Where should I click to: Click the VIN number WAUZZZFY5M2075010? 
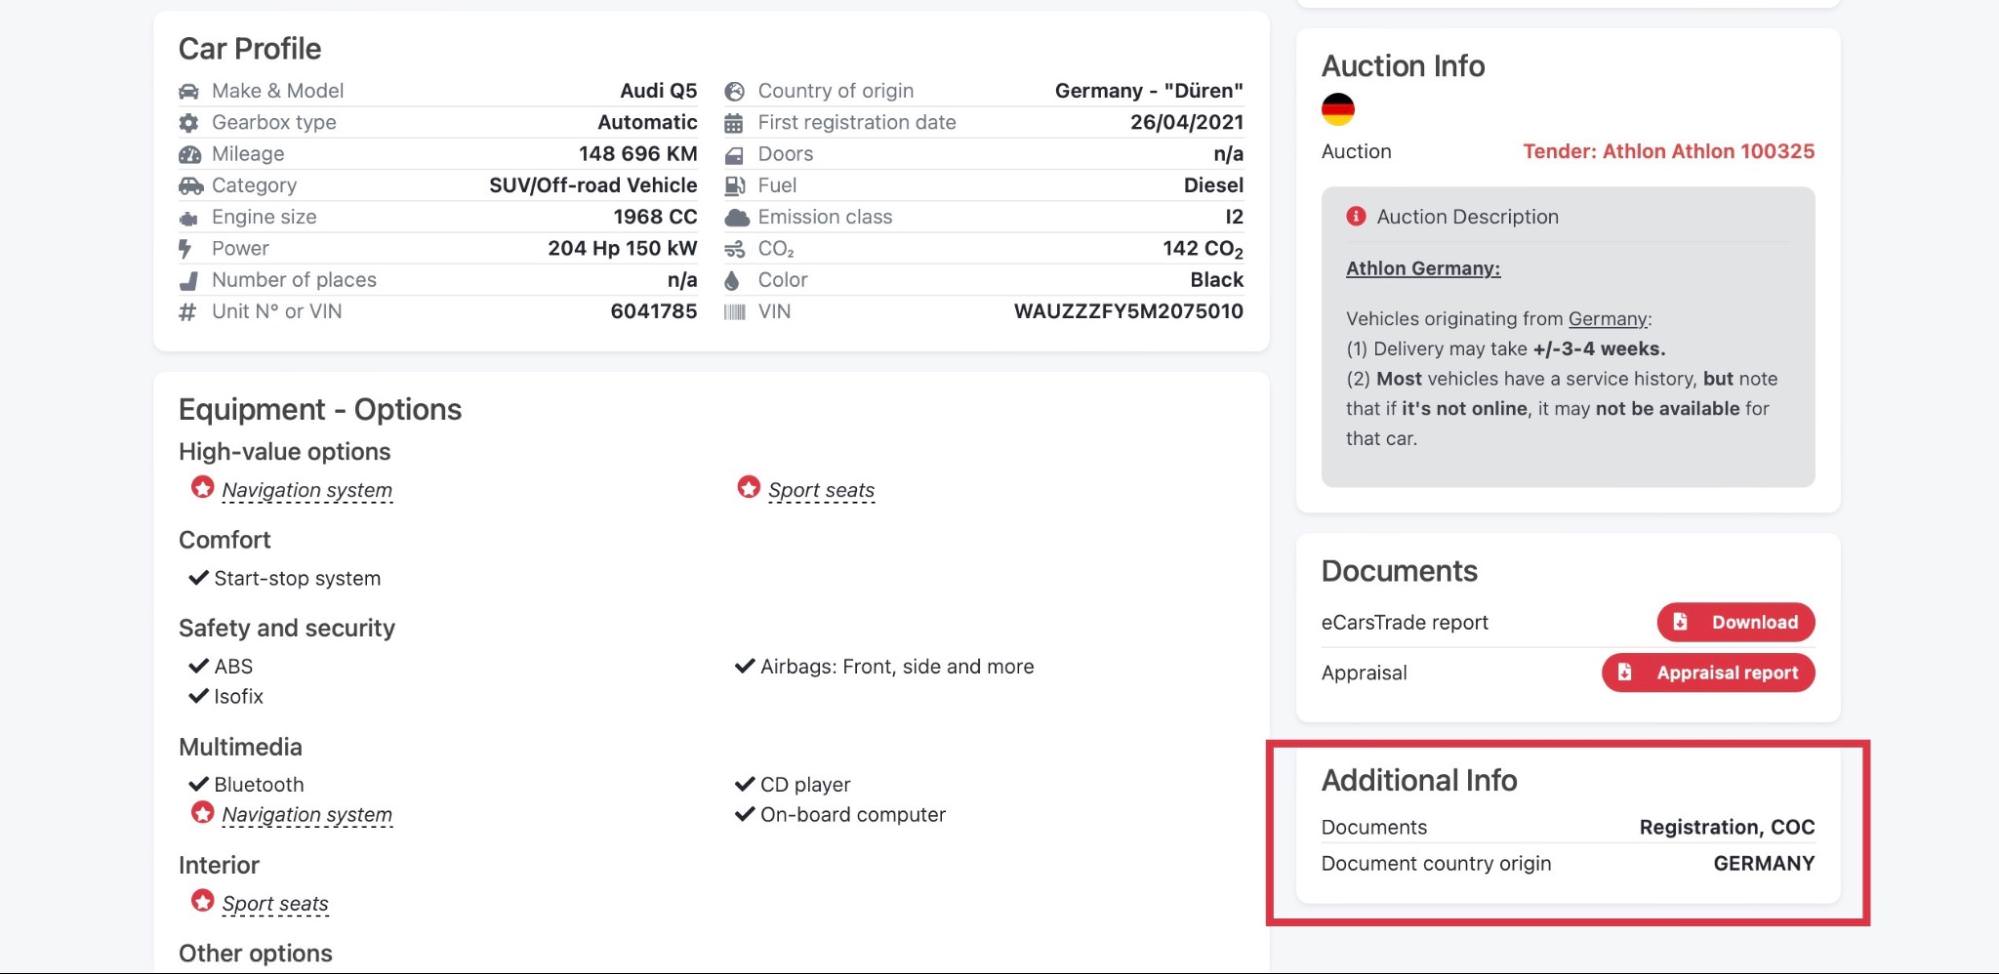[1128, 311]
